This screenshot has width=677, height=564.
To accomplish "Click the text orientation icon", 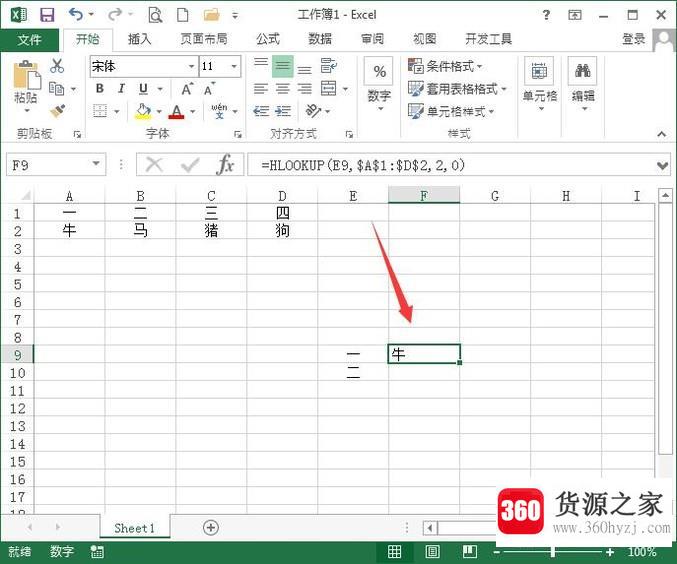I will click(x=313, y=111).
